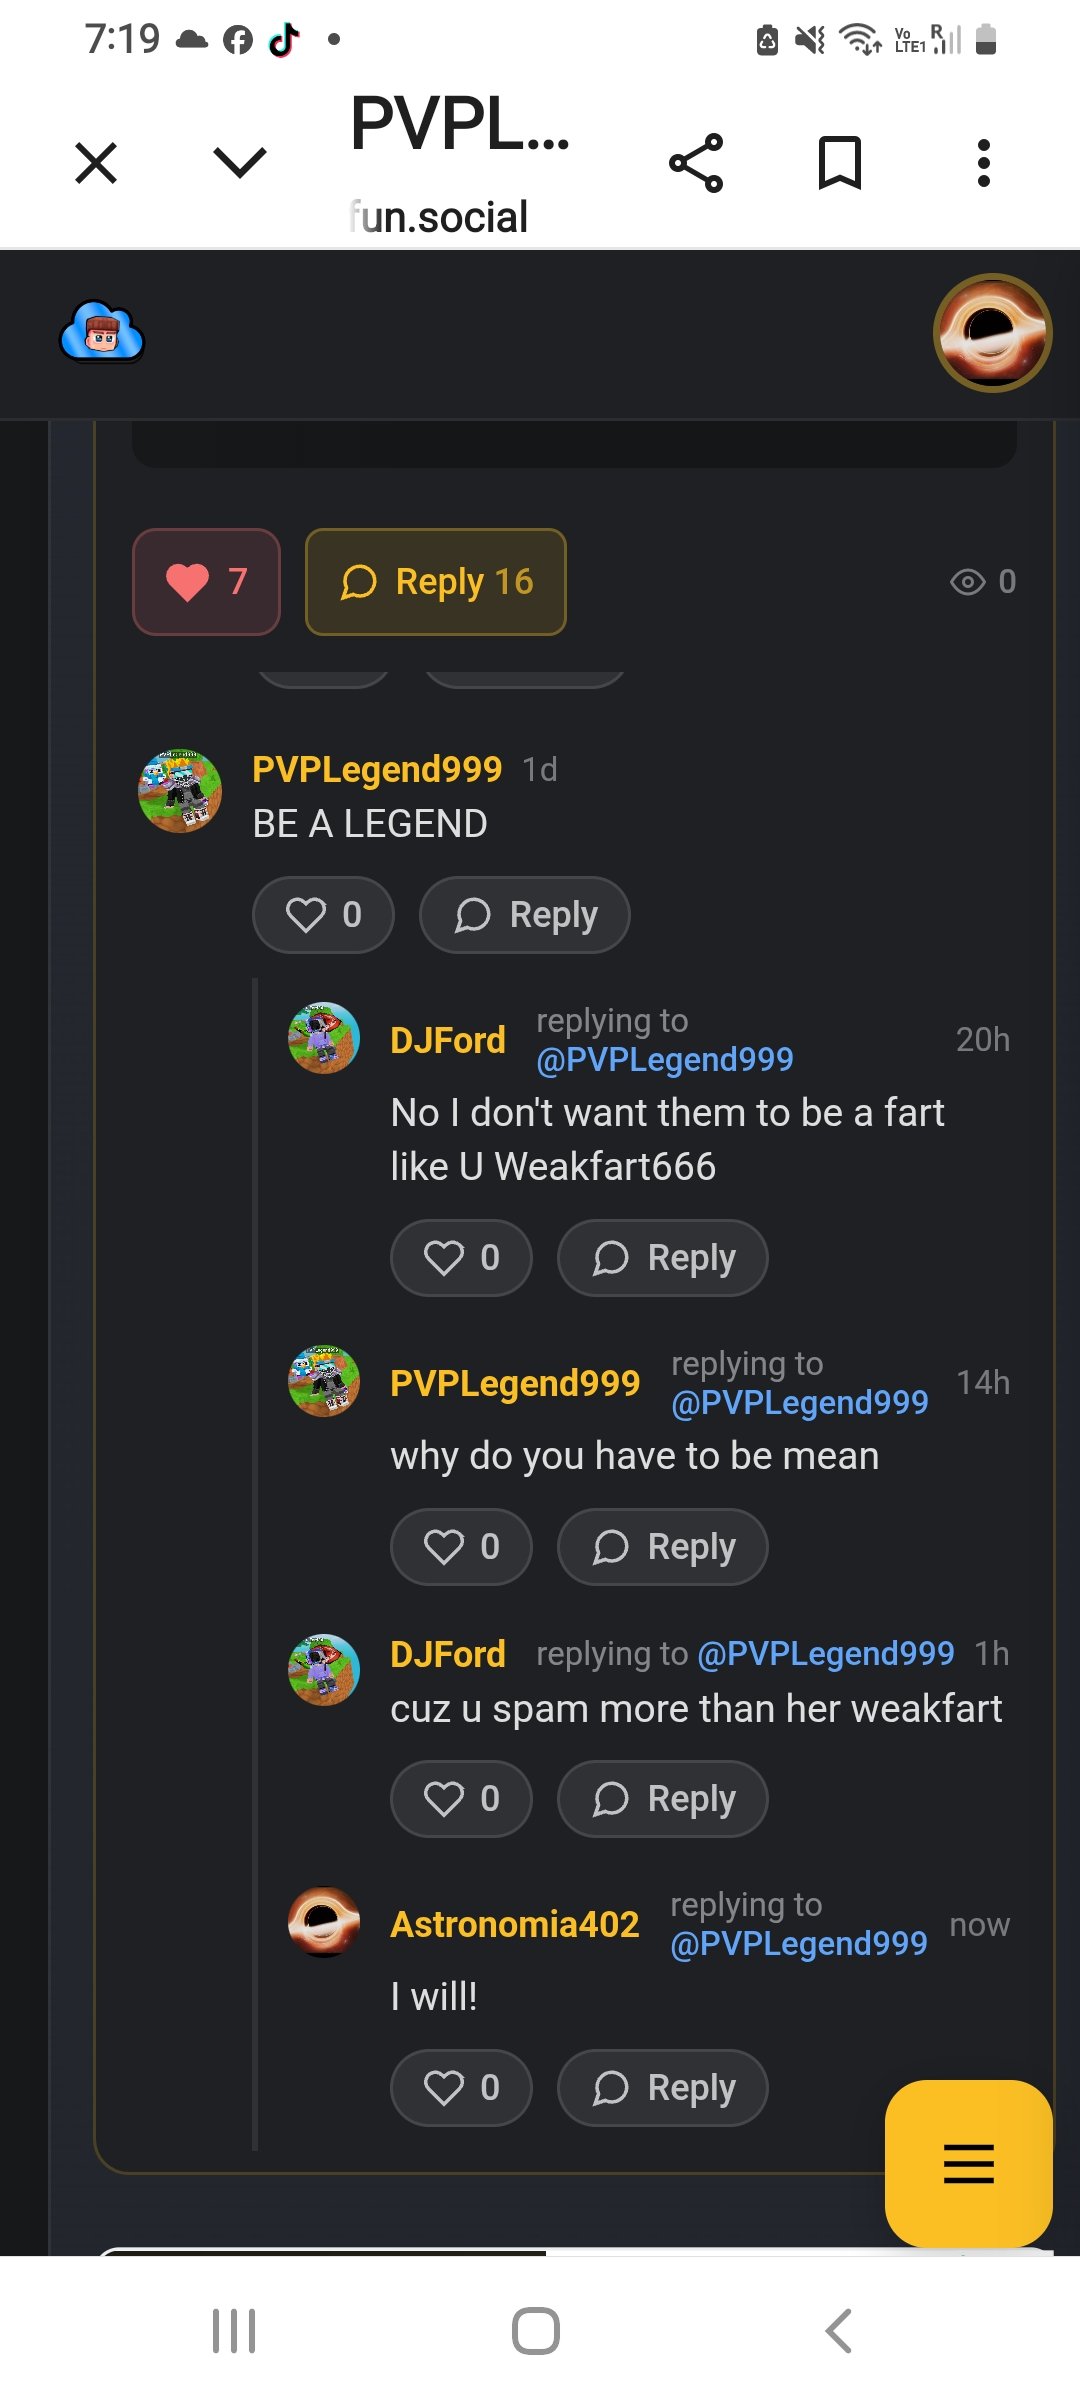
Task: Open the yellow floating menu button
Action: point(968,2163)
